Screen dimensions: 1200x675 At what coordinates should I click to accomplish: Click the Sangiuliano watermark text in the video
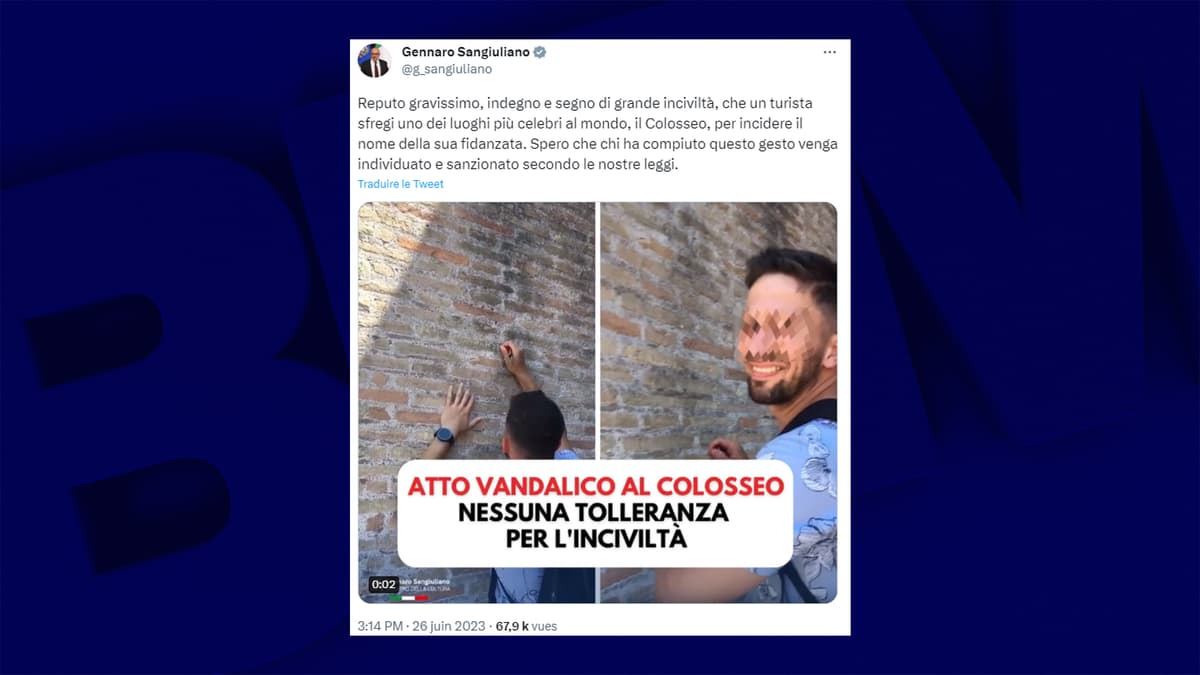coord(424,583)
